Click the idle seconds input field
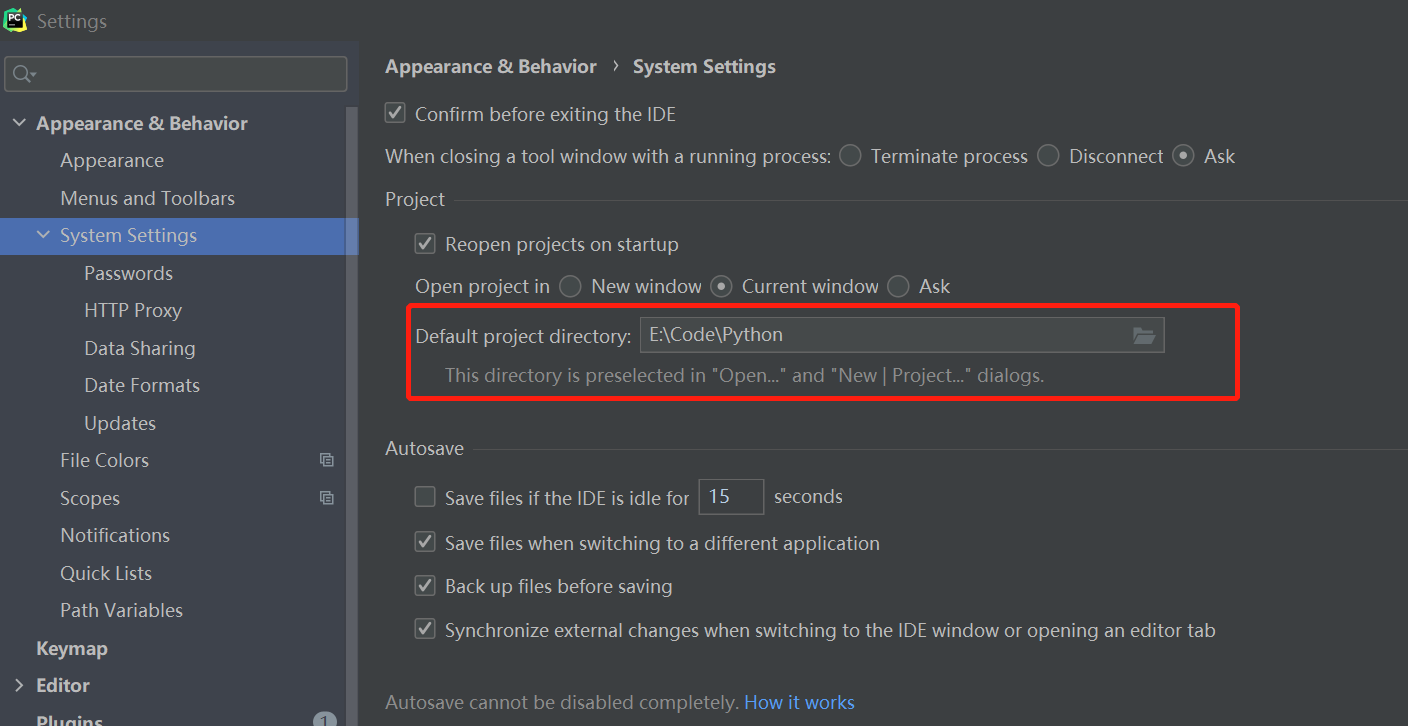The width and height of the screenshot is (1408, 726). [x=730, y=497]
